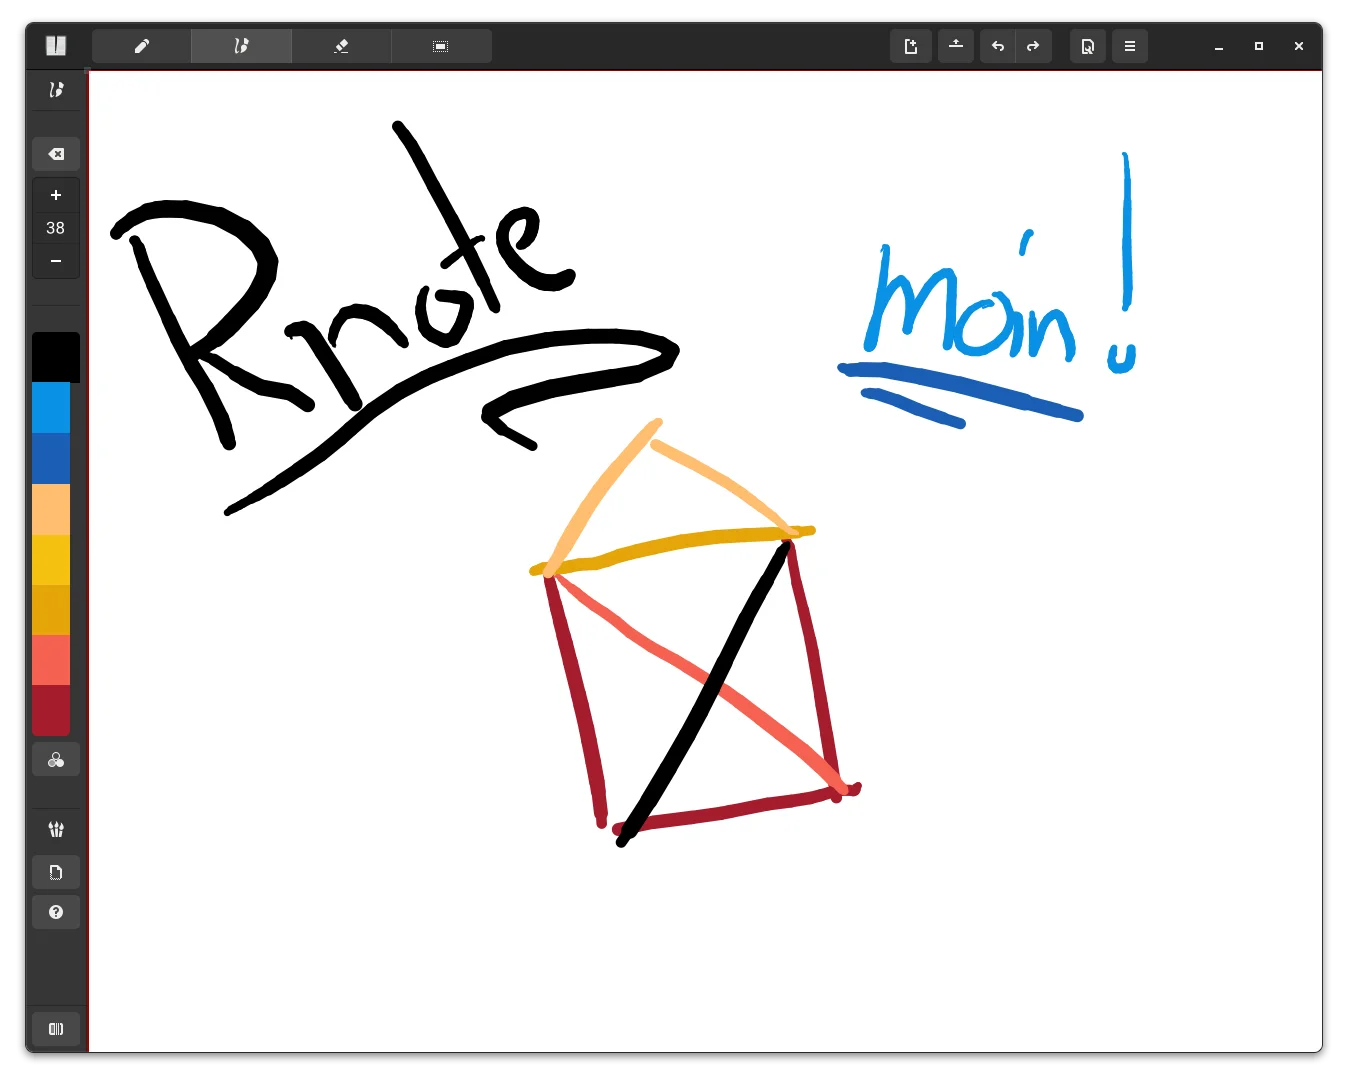Pick the dark blue color swatch

point(51,459)
